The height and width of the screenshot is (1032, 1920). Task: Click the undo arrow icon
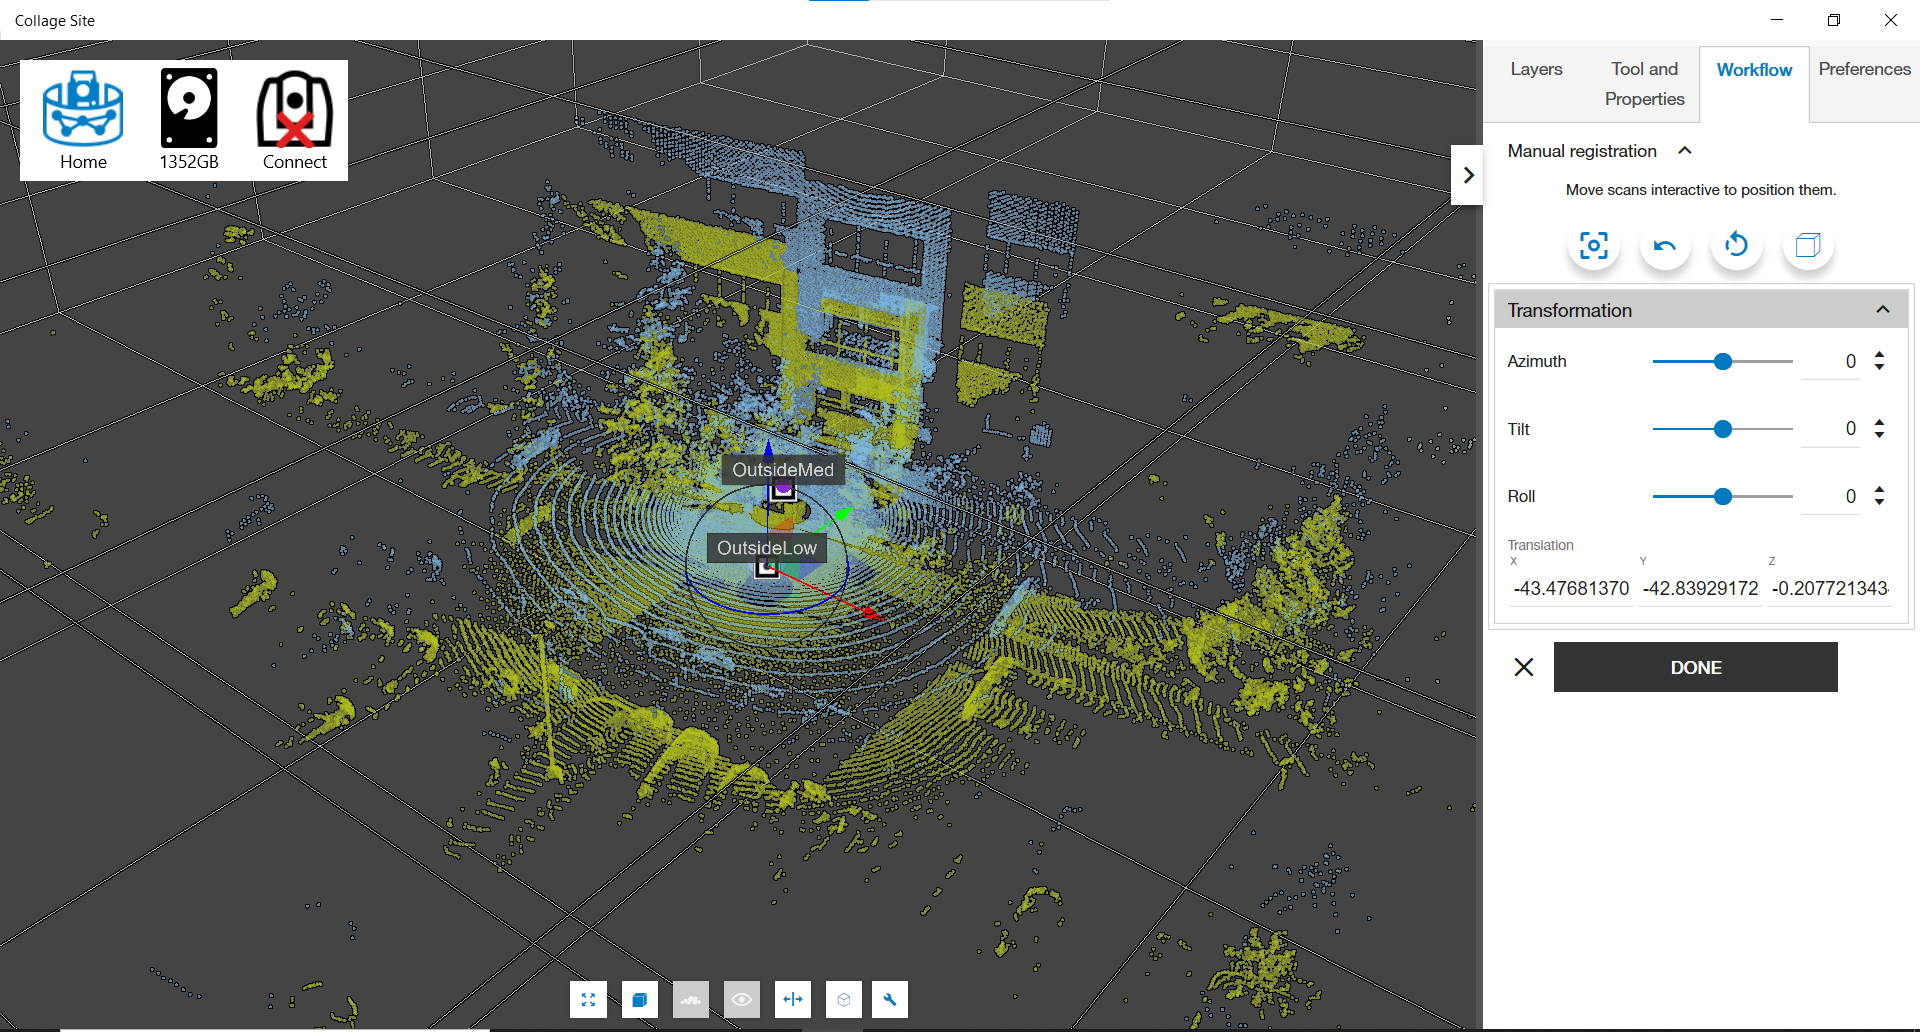click(1665, 246)
